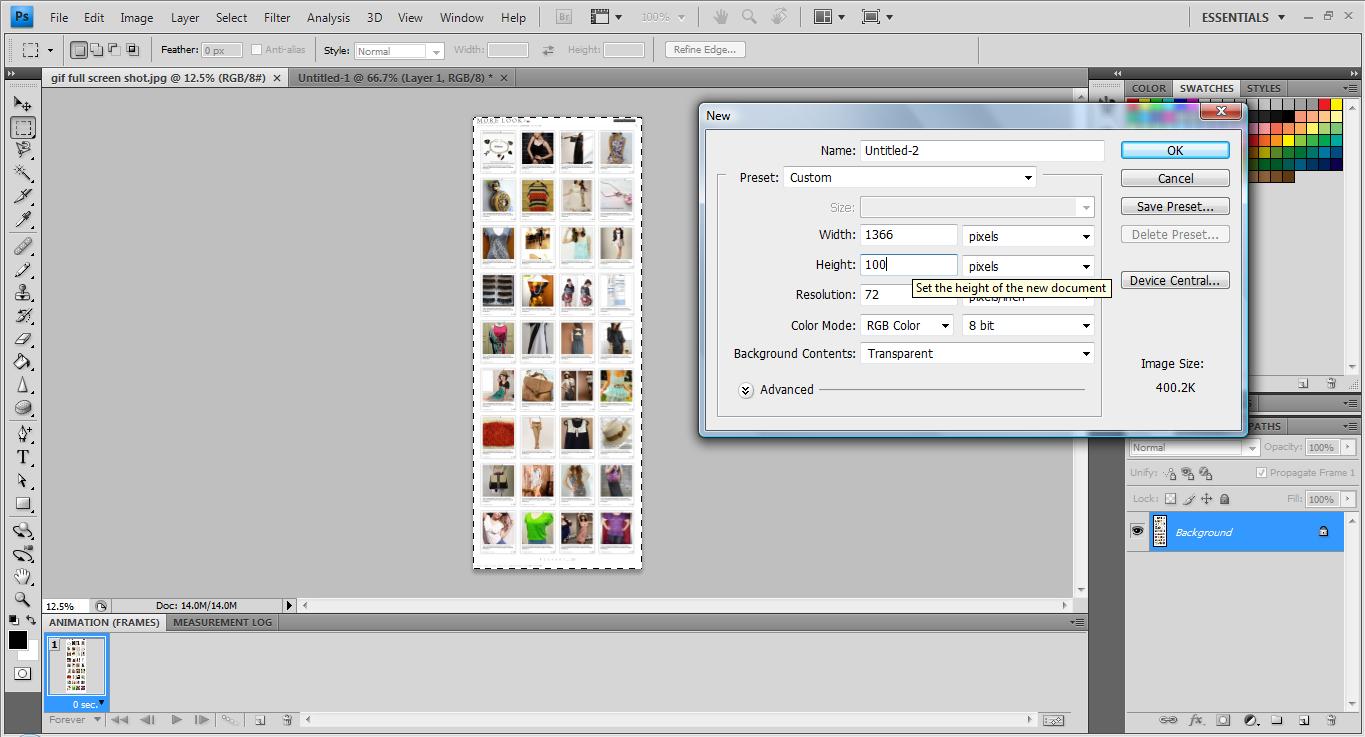This screenshot has width=1365, height=737.
Task: Click the foreground color swatch
Action: tap(17, 640)
